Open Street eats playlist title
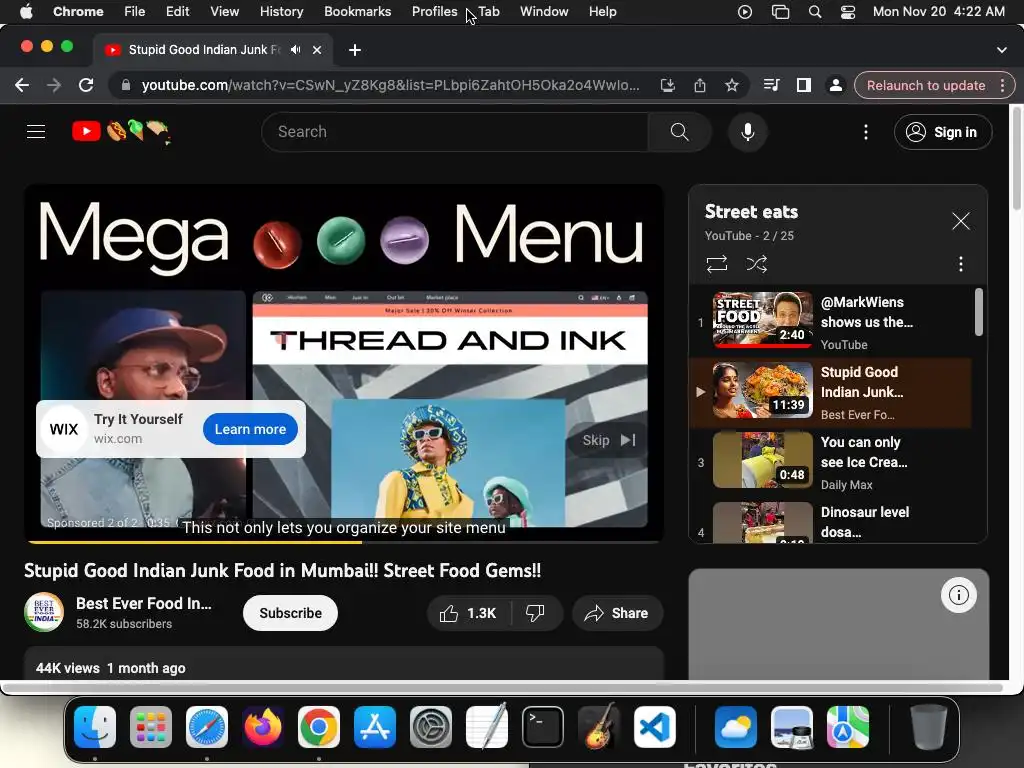Screen dimensions: 1024x768 tap(751, 212)
